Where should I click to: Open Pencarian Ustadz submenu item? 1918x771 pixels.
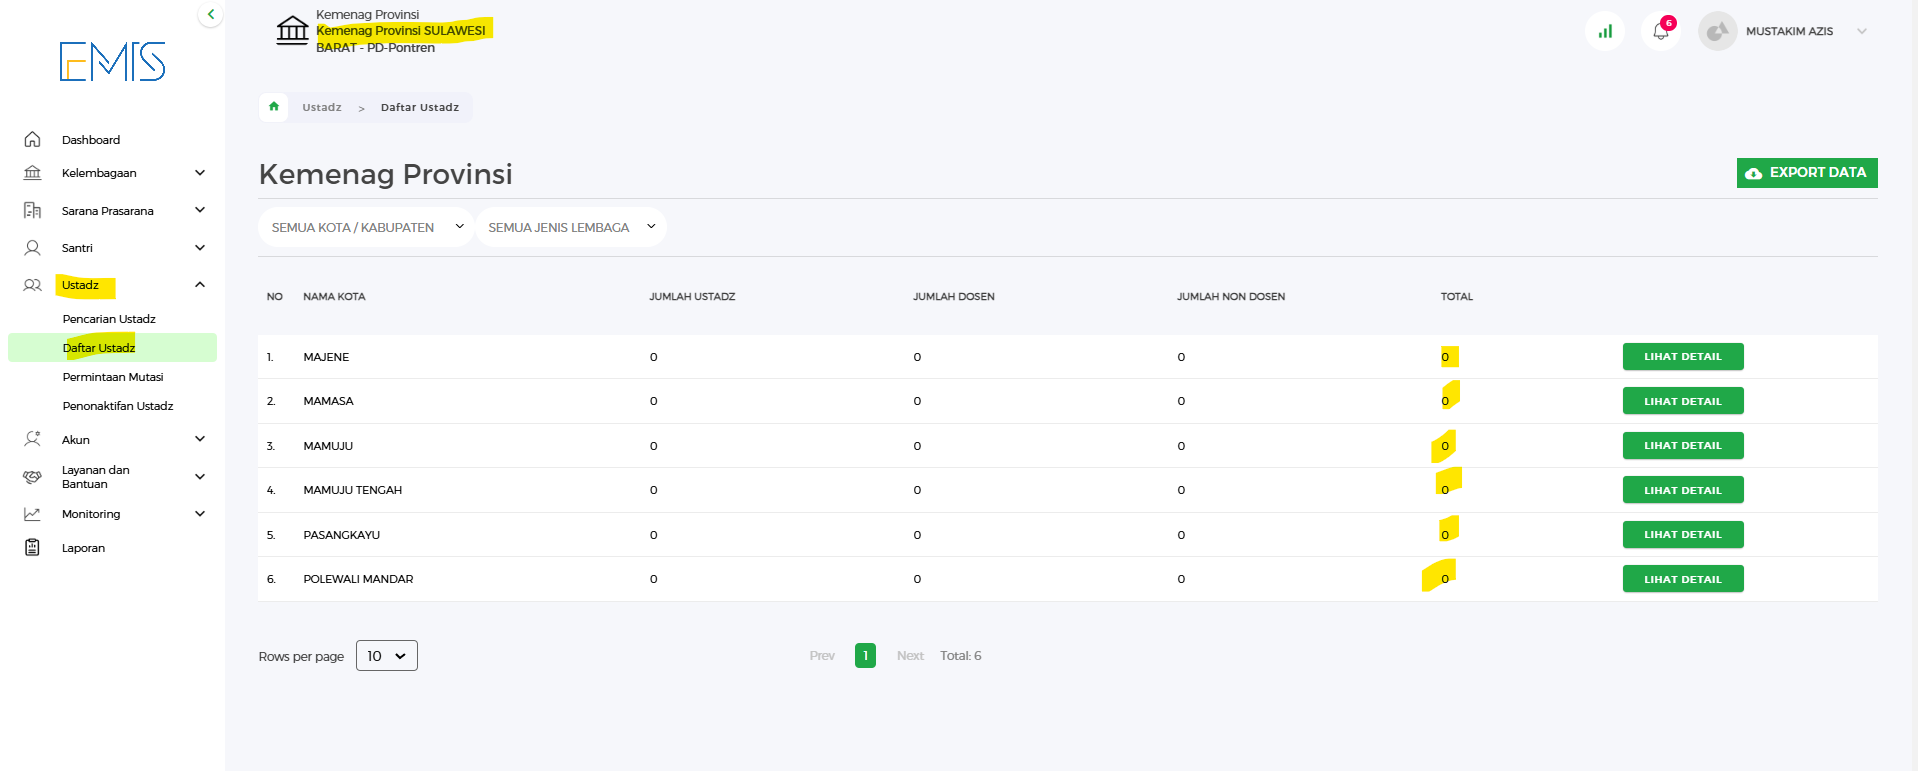[x=109, y=319]
